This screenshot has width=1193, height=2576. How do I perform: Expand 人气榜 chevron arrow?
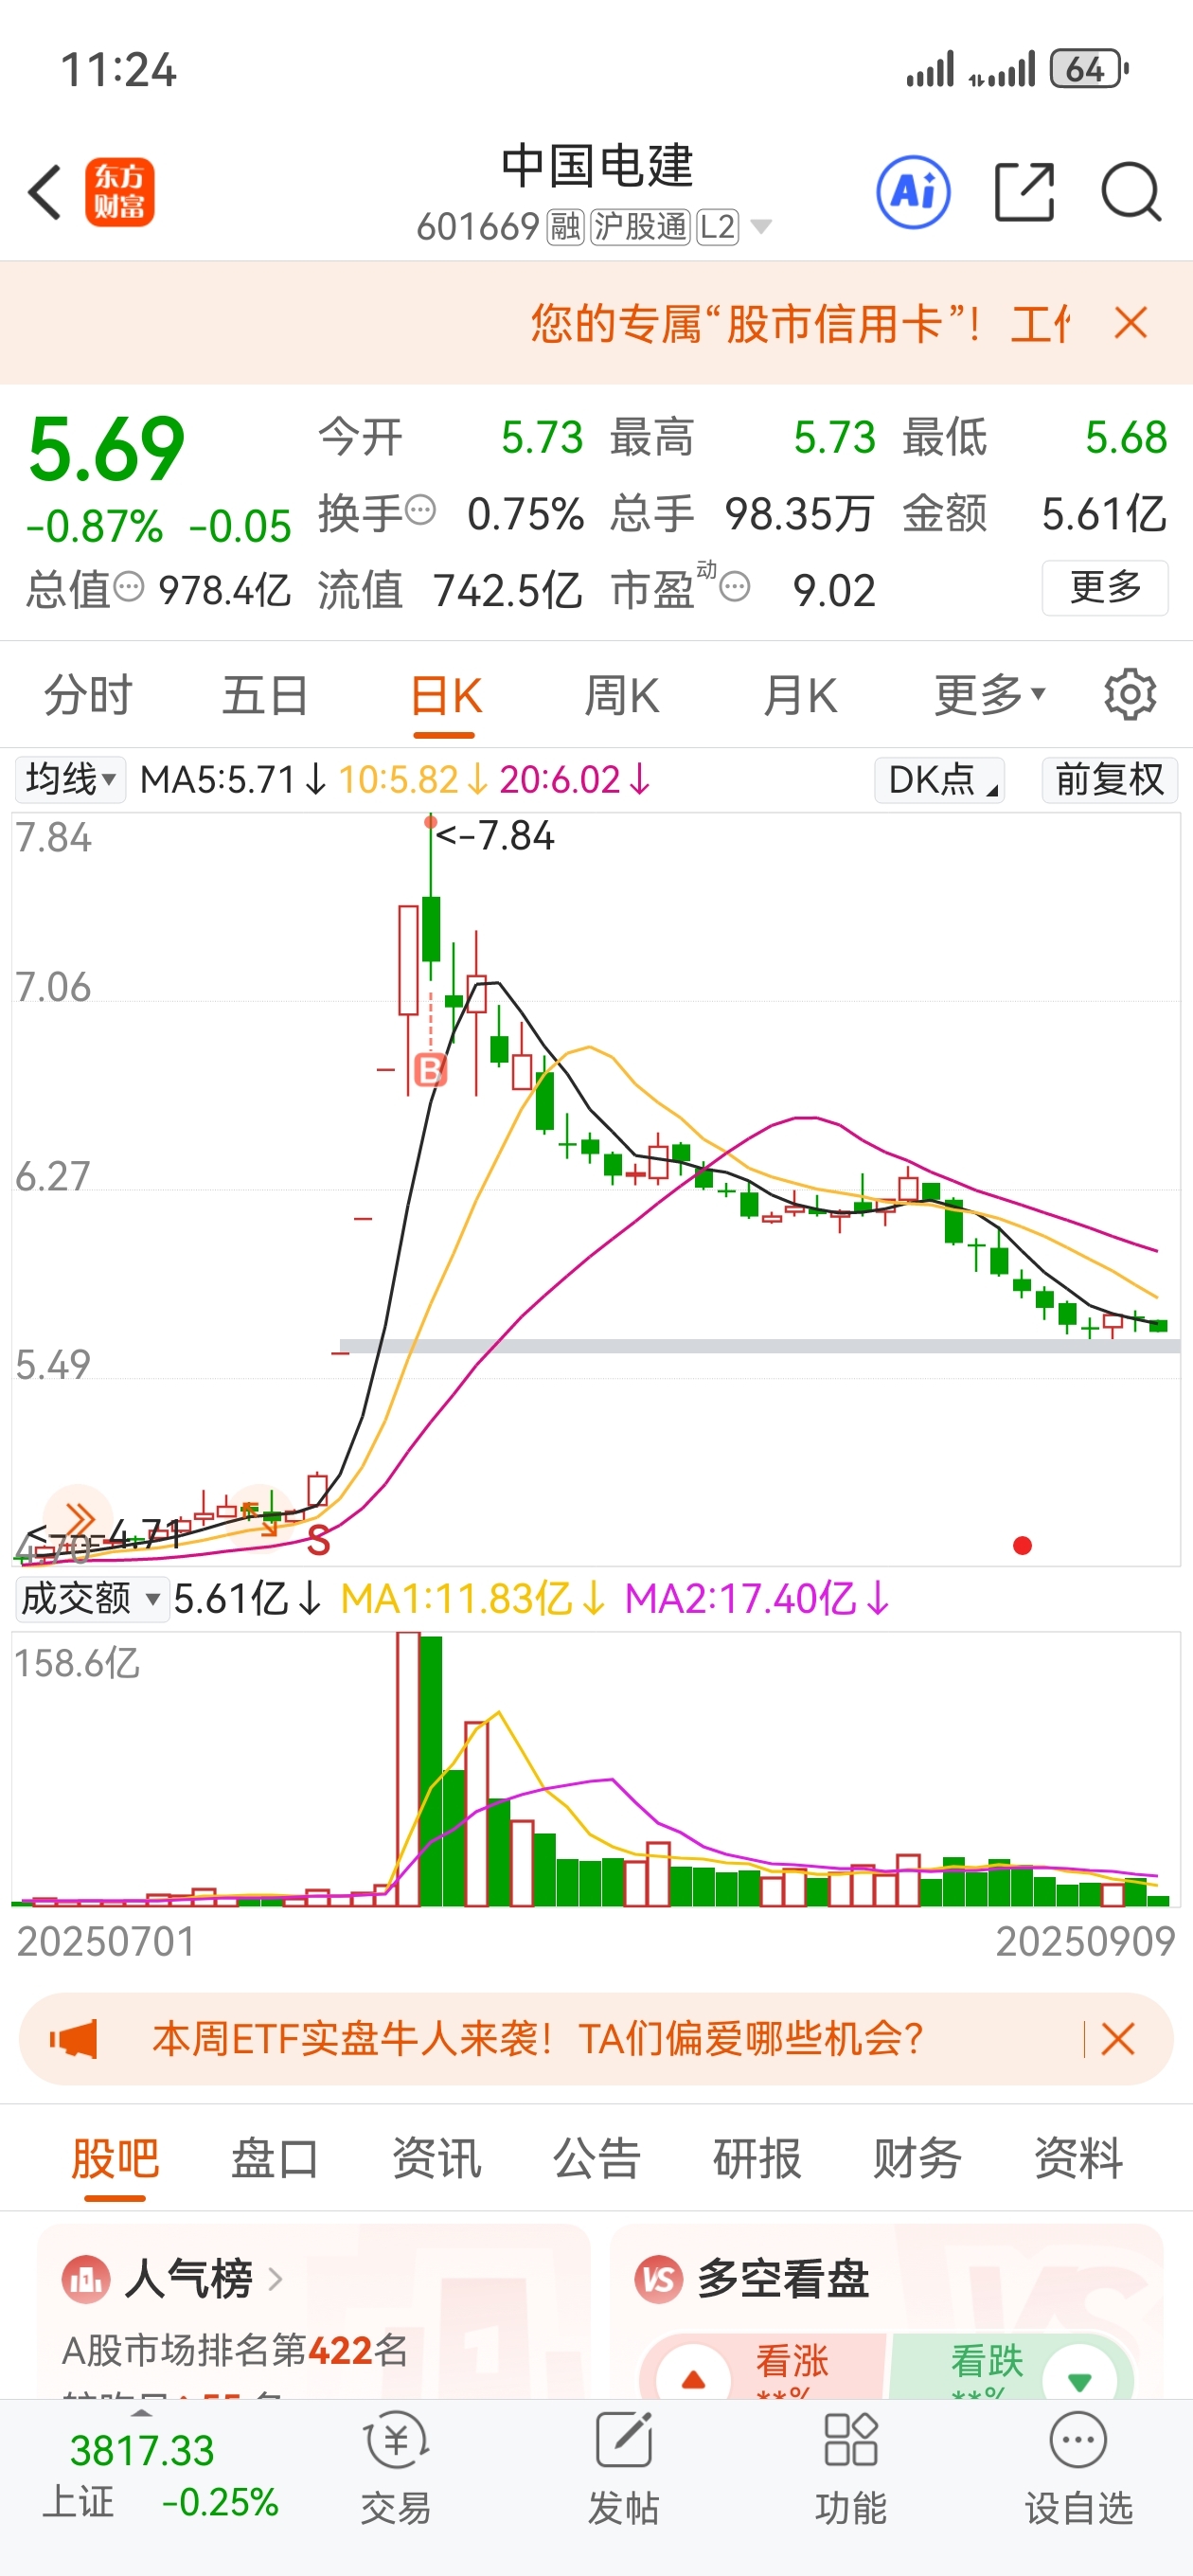(276, 2280)
